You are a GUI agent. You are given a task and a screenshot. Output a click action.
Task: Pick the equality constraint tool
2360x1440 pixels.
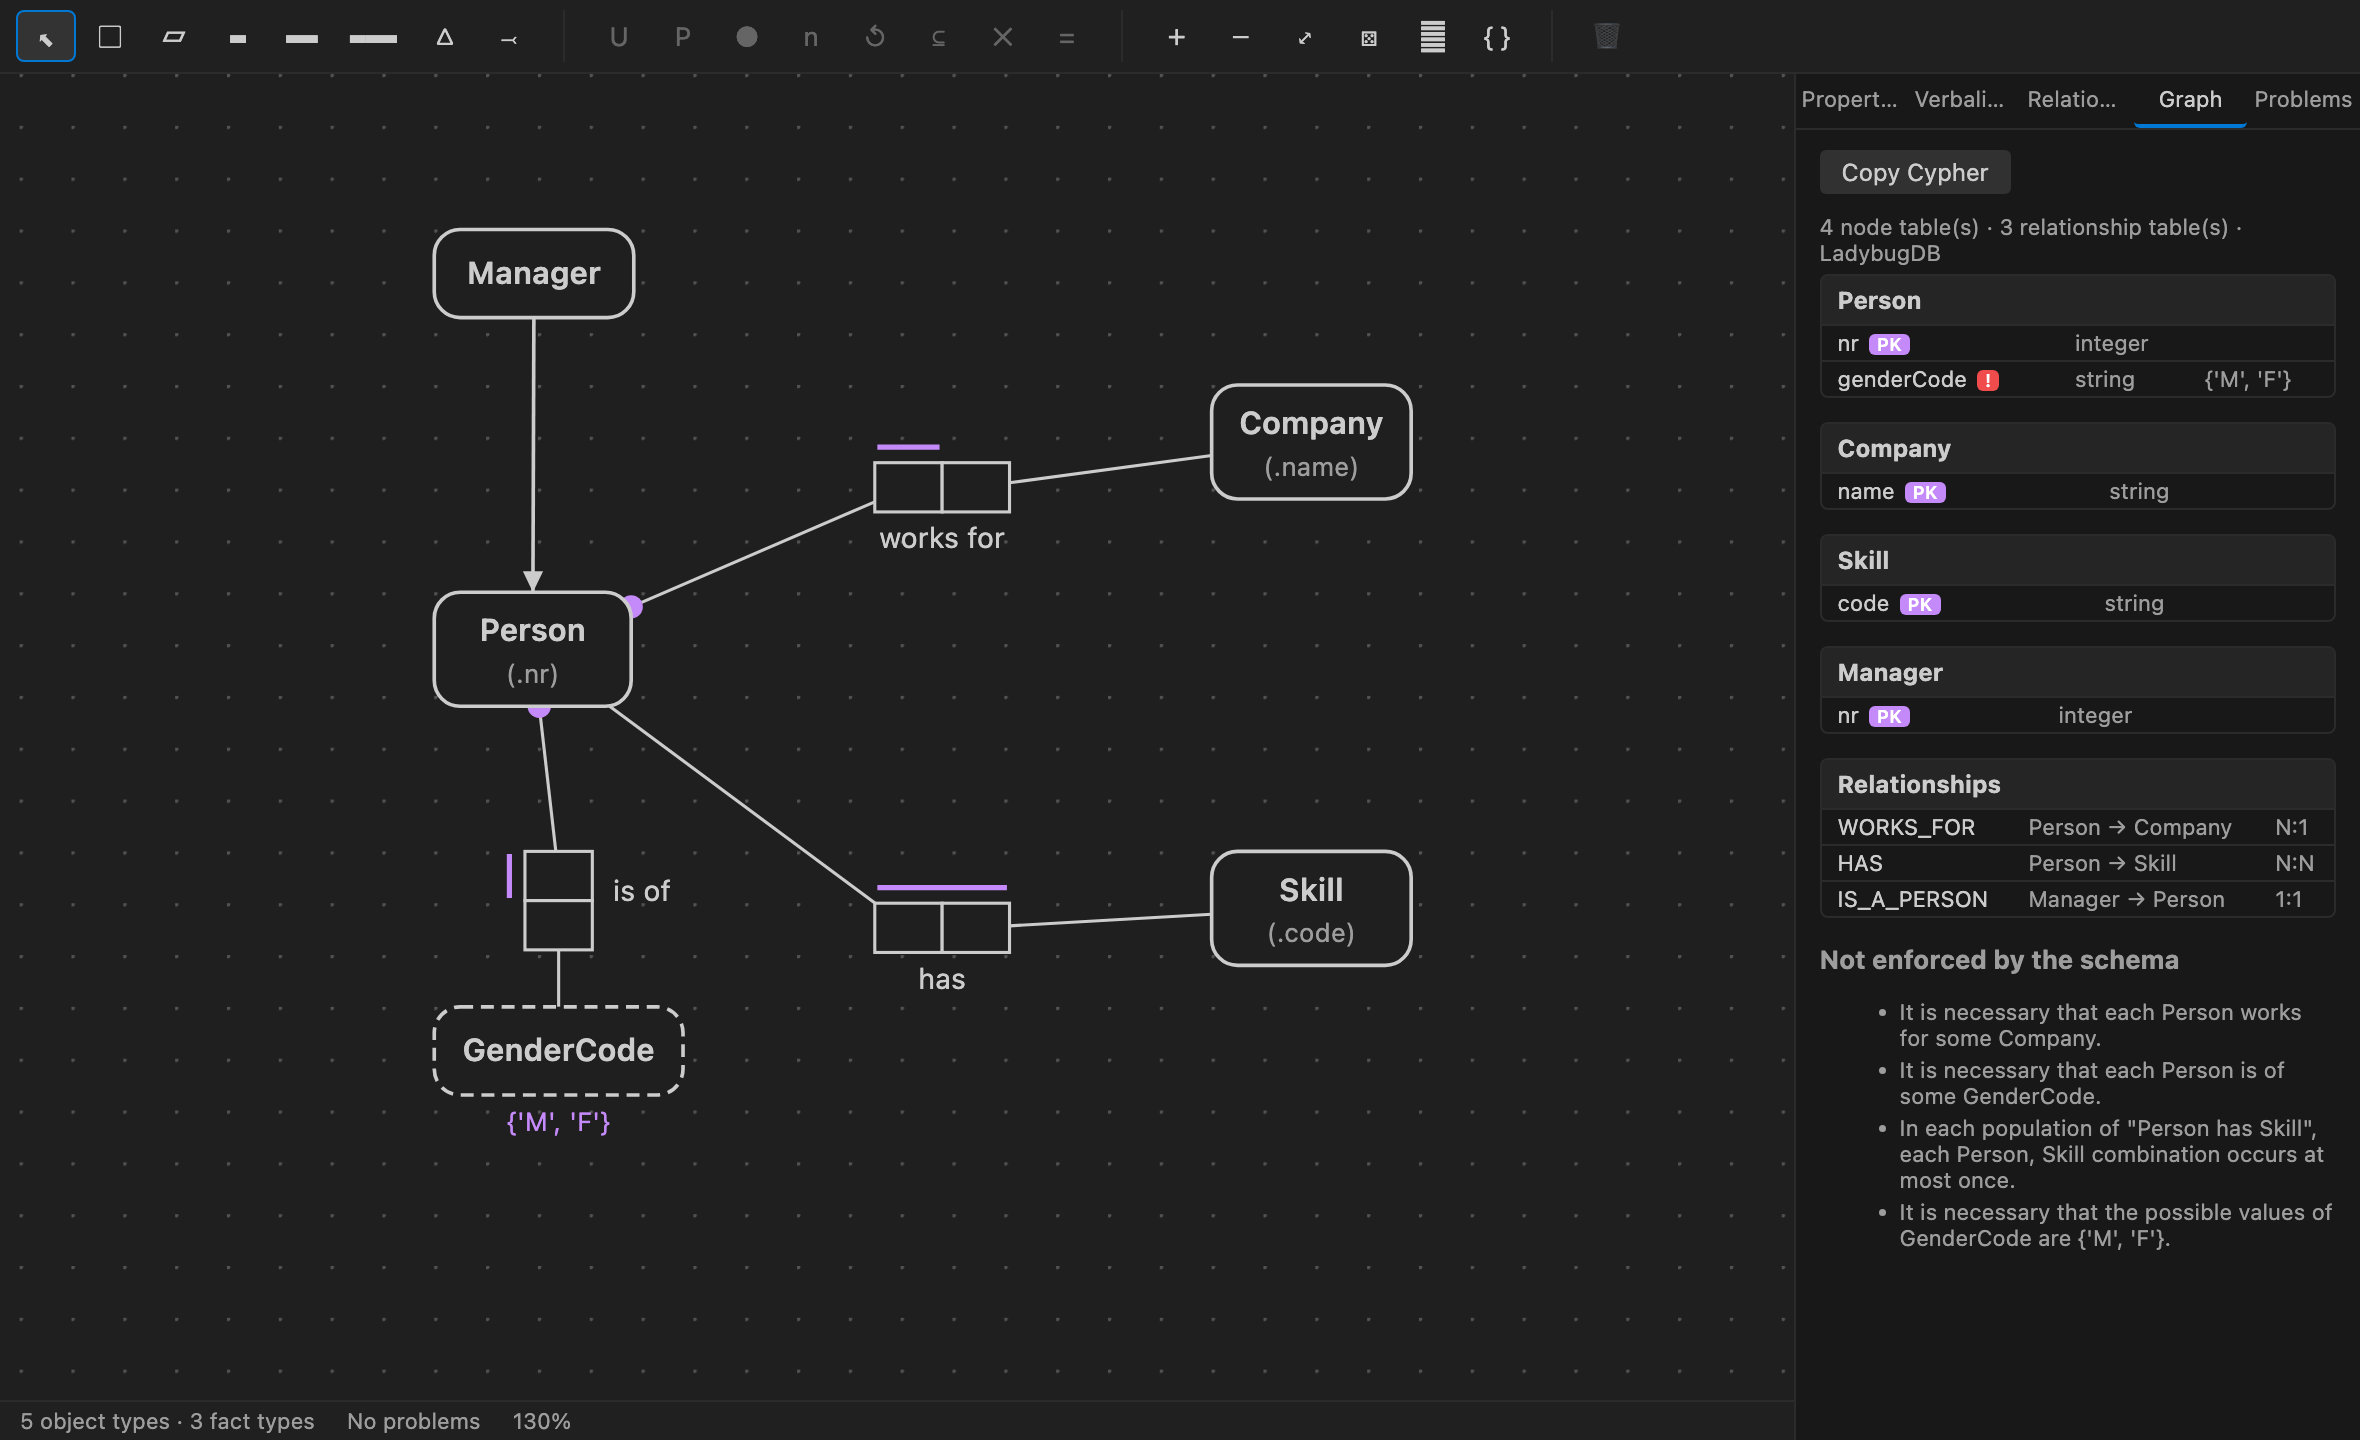(x=1067, y=37)
